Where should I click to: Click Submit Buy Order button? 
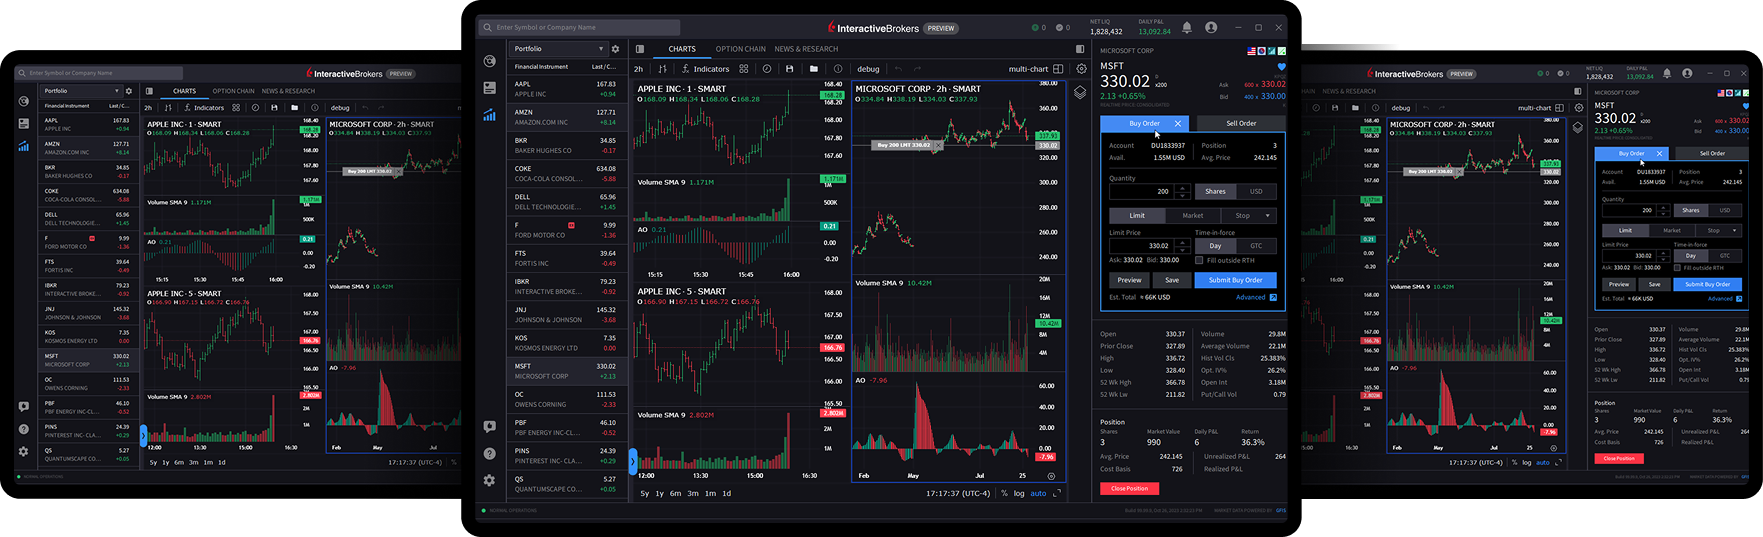1235,280
